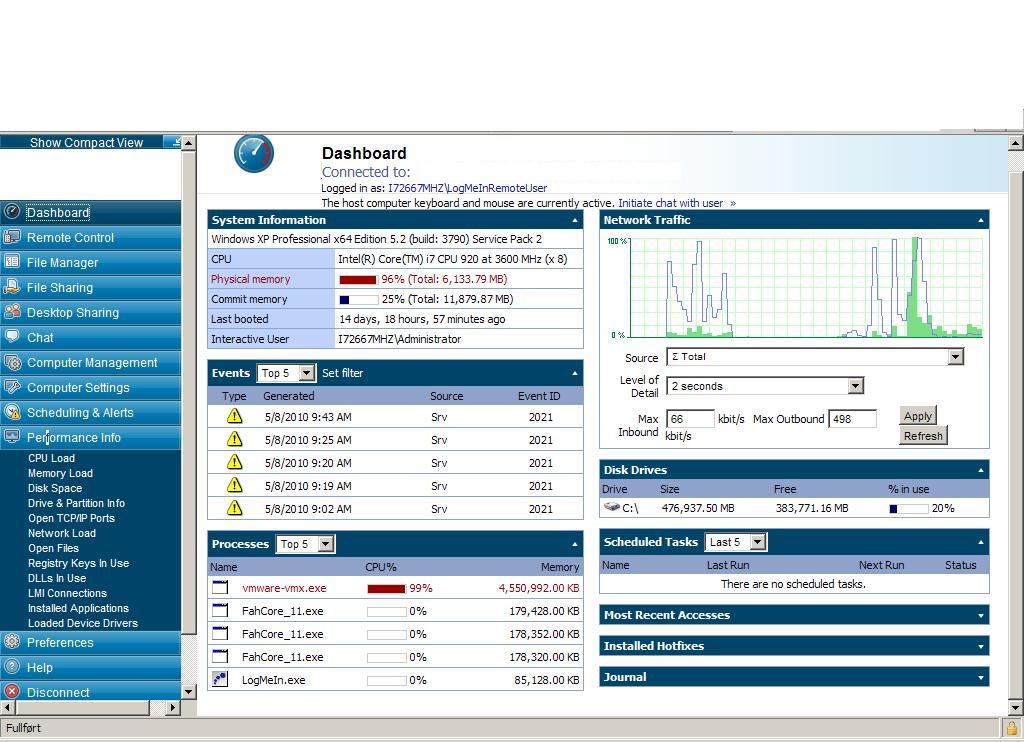1024x742 pixels.
Task: Click the Help question mark icon
Action: [x=12, y=667]
